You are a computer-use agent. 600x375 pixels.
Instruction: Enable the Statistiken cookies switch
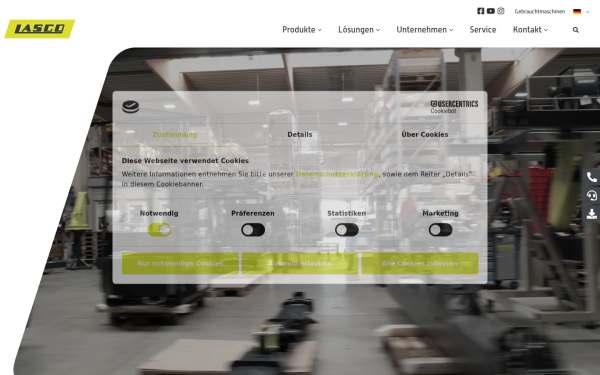tap(347, 230)
